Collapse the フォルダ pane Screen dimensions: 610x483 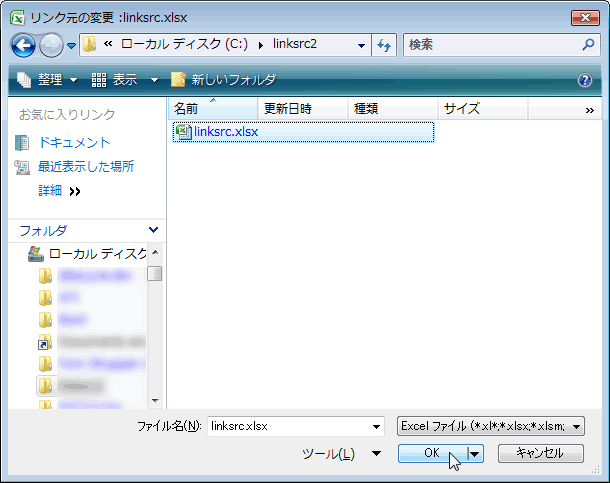coord(152,230)
